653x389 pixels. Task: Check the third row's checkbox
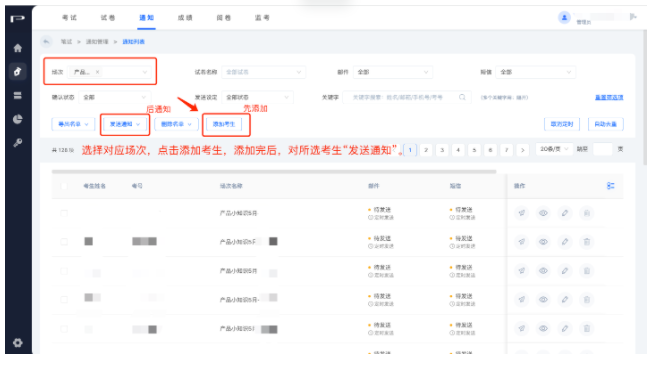[x=64, y=271]
